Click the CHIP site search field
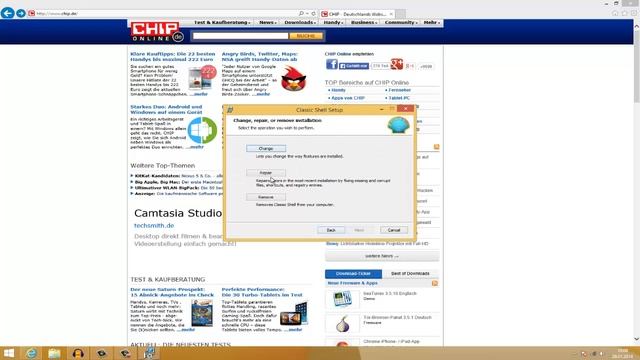This screenshot has height=360, width=640. [240, 36]
